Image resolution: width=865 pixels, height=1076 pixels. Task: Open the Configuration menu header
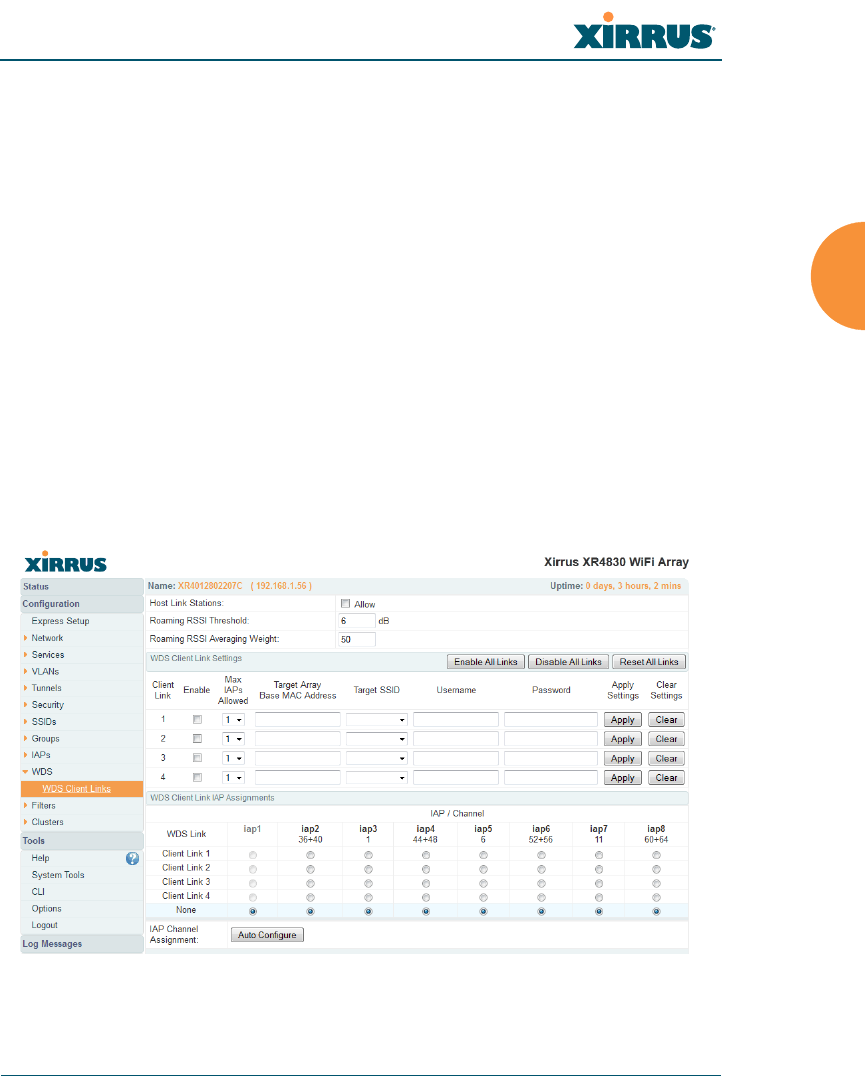pos(82,604)
